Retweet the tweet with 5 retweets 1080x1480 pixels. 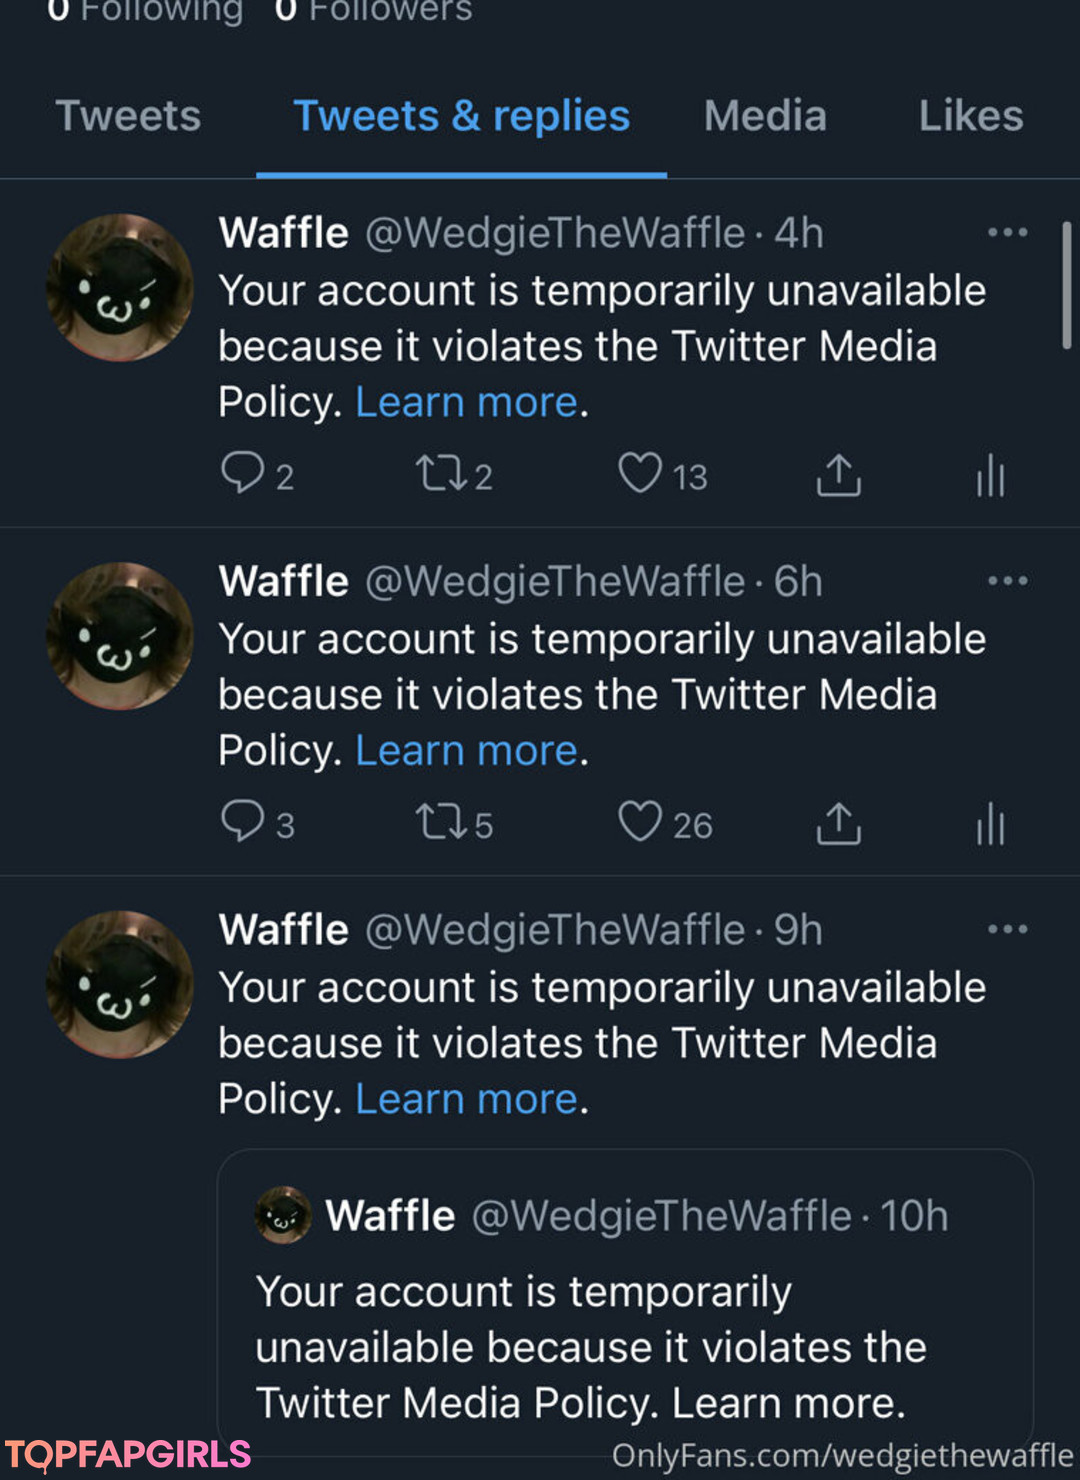point(441,822)
